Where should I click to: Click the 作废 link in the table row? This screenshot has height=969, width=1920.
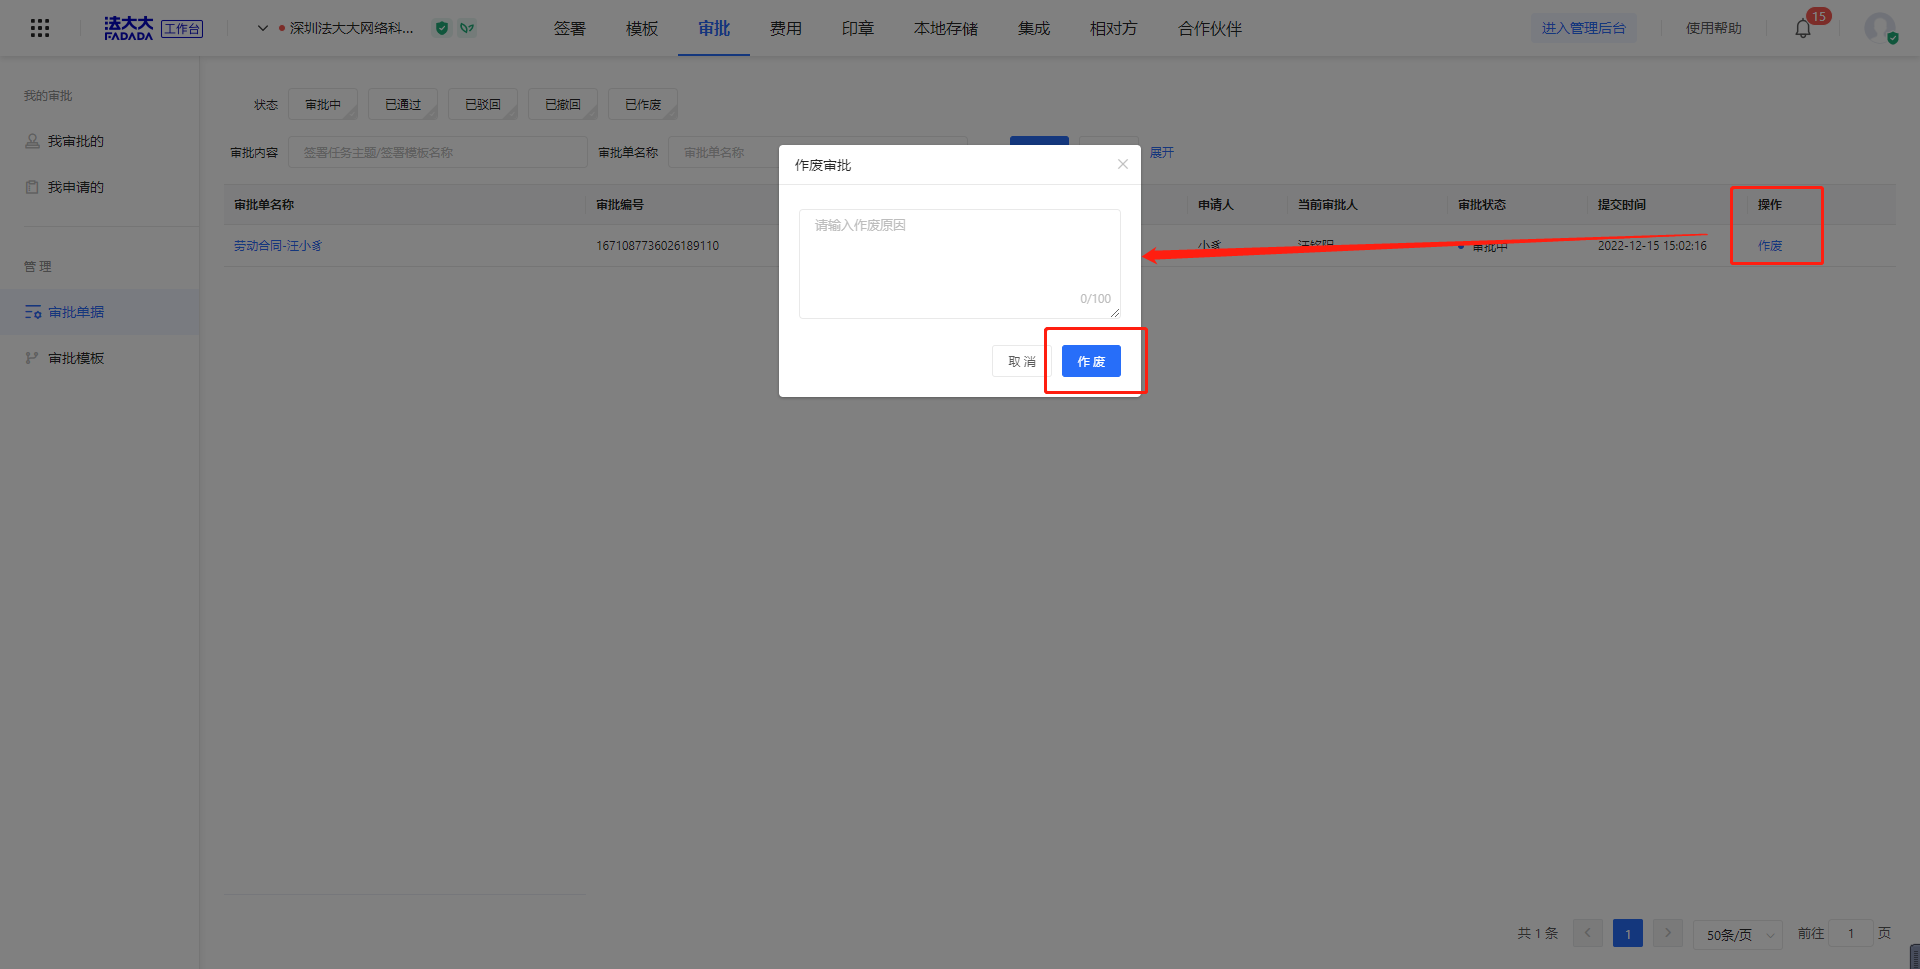pyautogui.click(x=1770, y=245)
